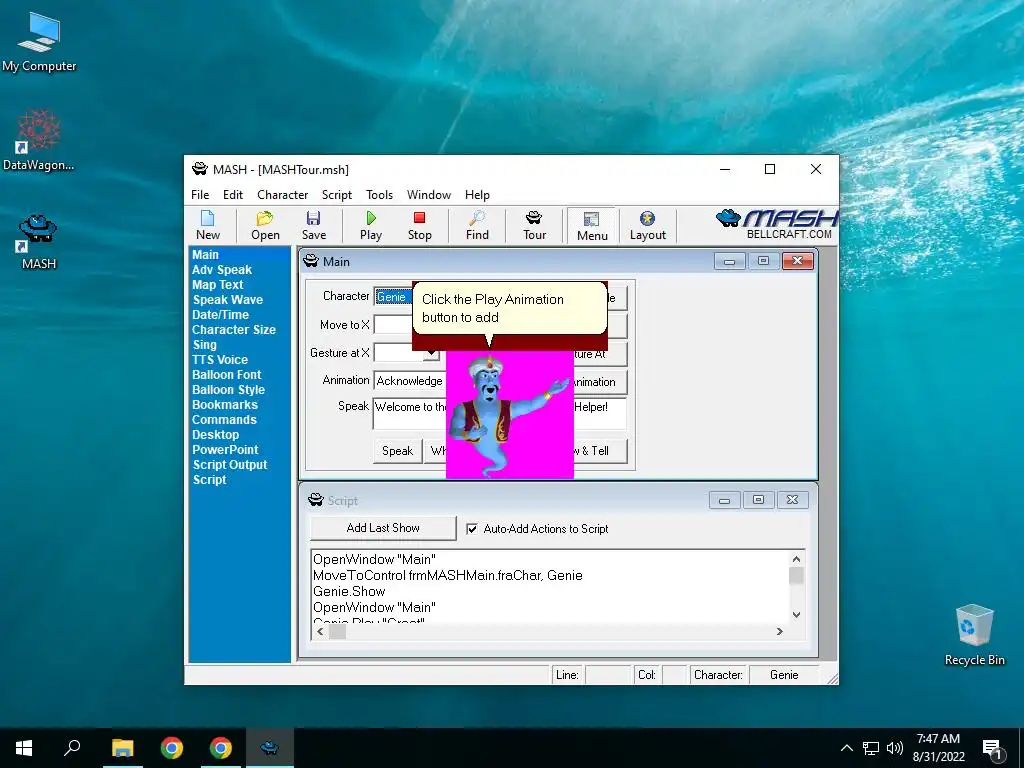Click the Add Last Show button
Image resolution: width=1024 pixels, height=768 pixels.
pyautogui.click(x=383, y=528)
